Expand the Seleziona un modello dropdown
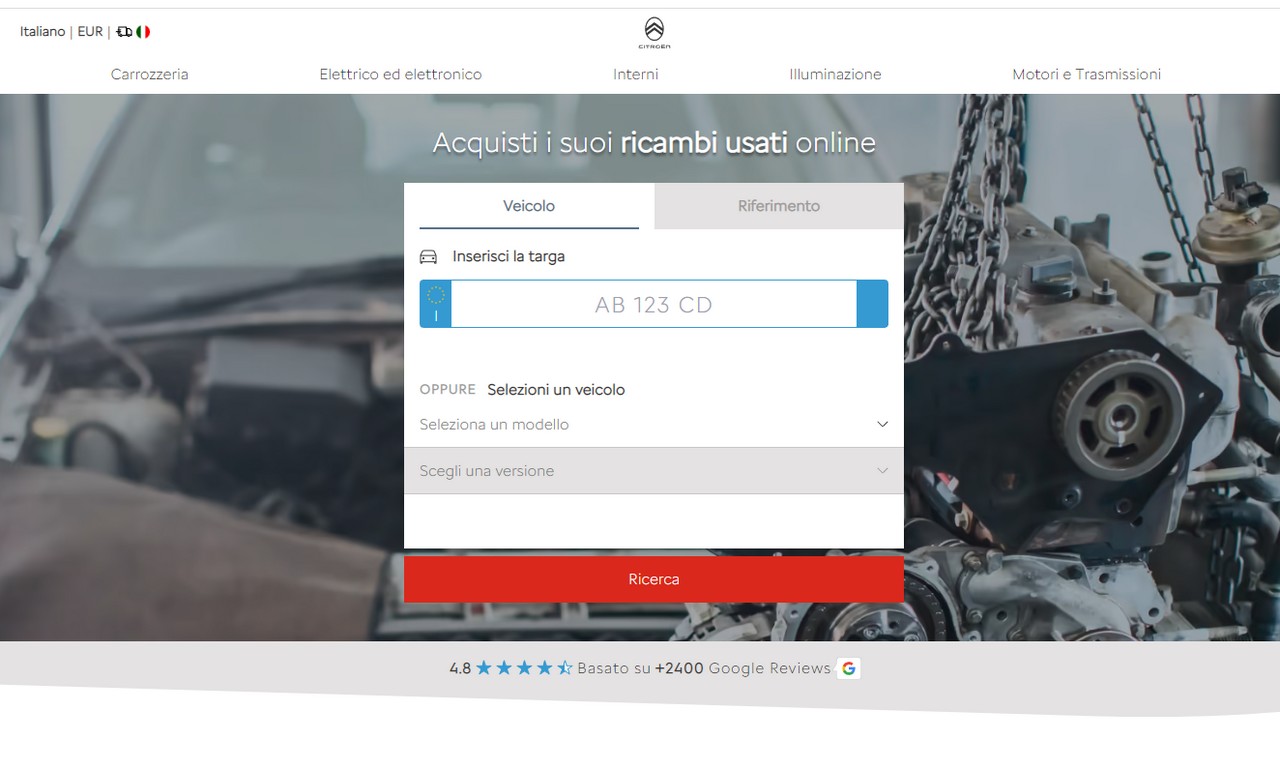1280x770 pixels. click(x=654, y=424)
